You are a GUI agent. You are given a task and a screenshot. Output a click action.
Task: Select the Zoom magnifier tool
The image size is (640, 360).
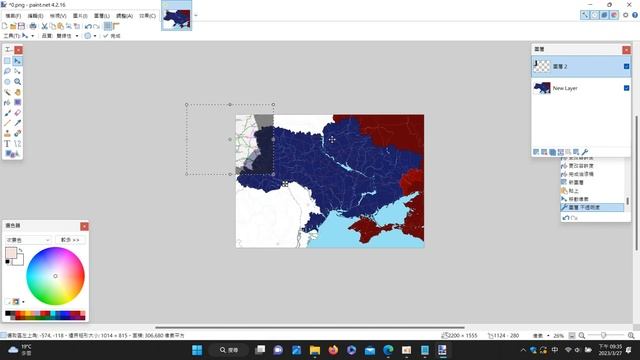[x=18, y=82]
